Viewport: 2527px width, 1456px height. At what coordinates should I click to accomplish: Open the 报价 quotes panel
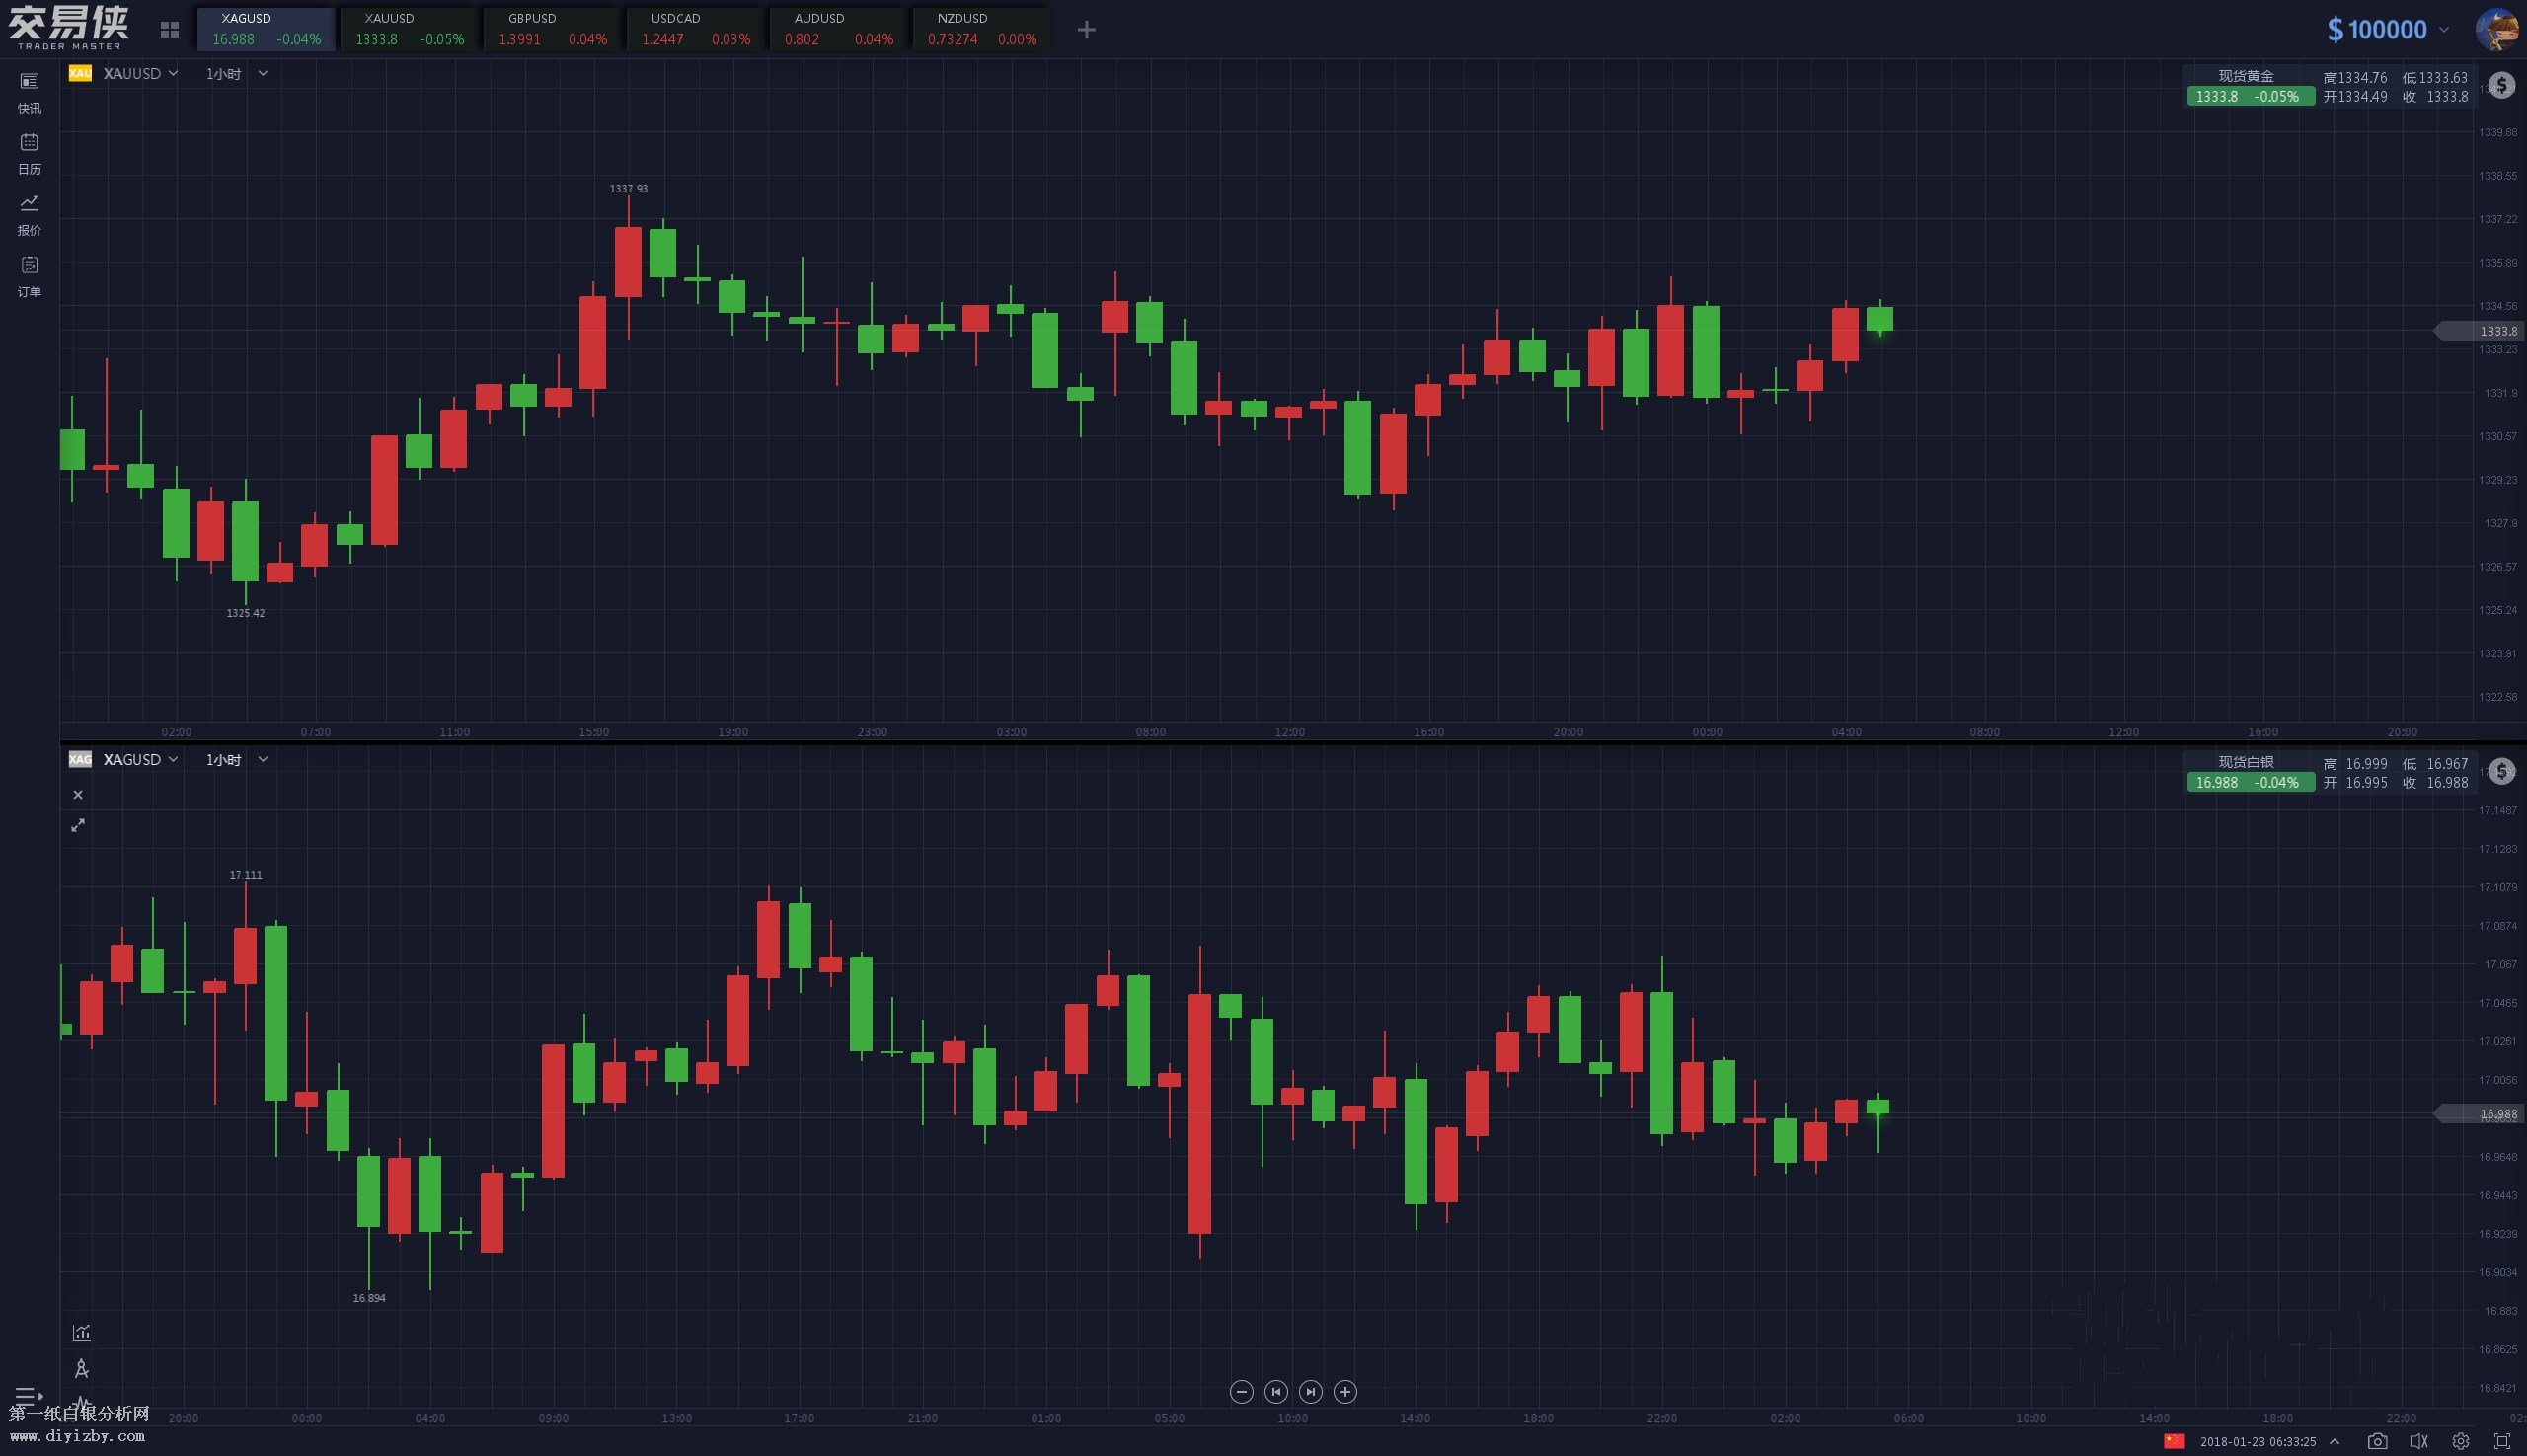click(29, 213)
